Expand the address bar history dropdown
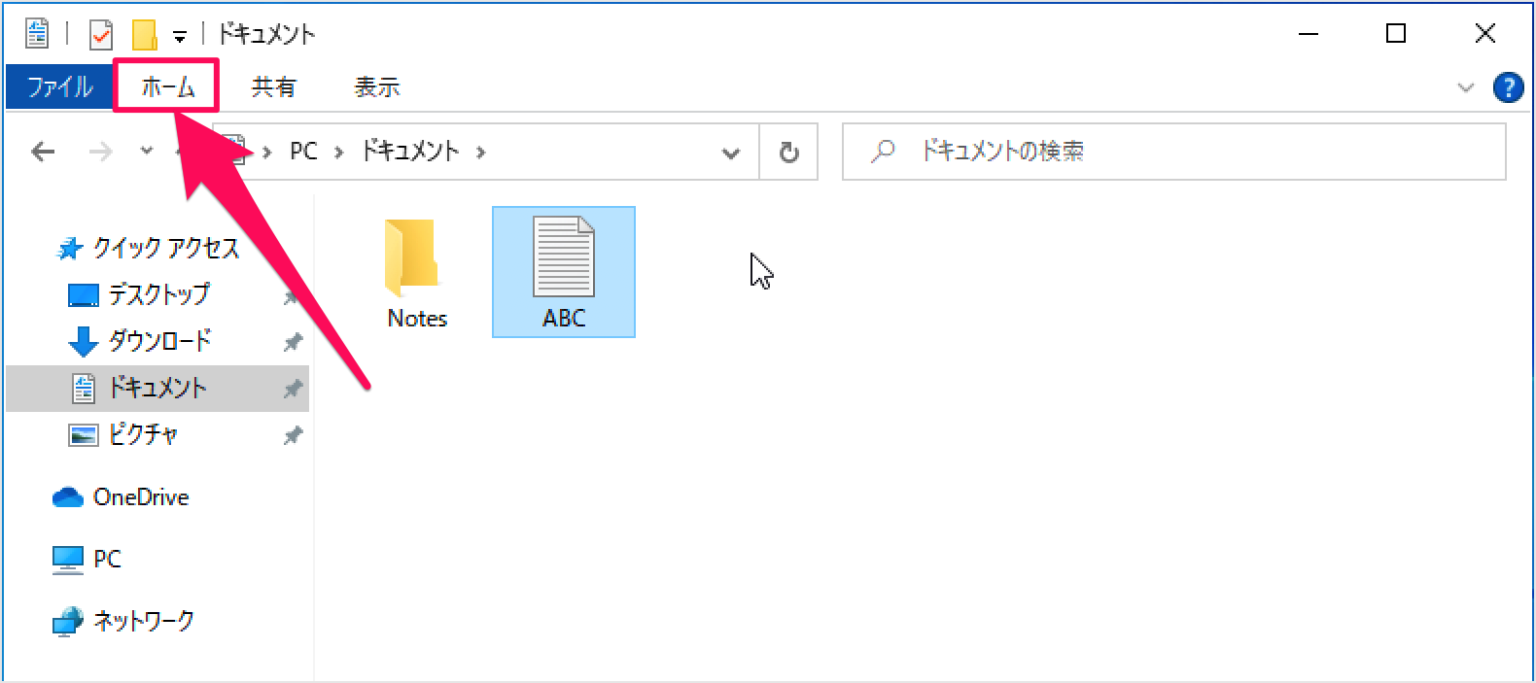 click(732, 152)
